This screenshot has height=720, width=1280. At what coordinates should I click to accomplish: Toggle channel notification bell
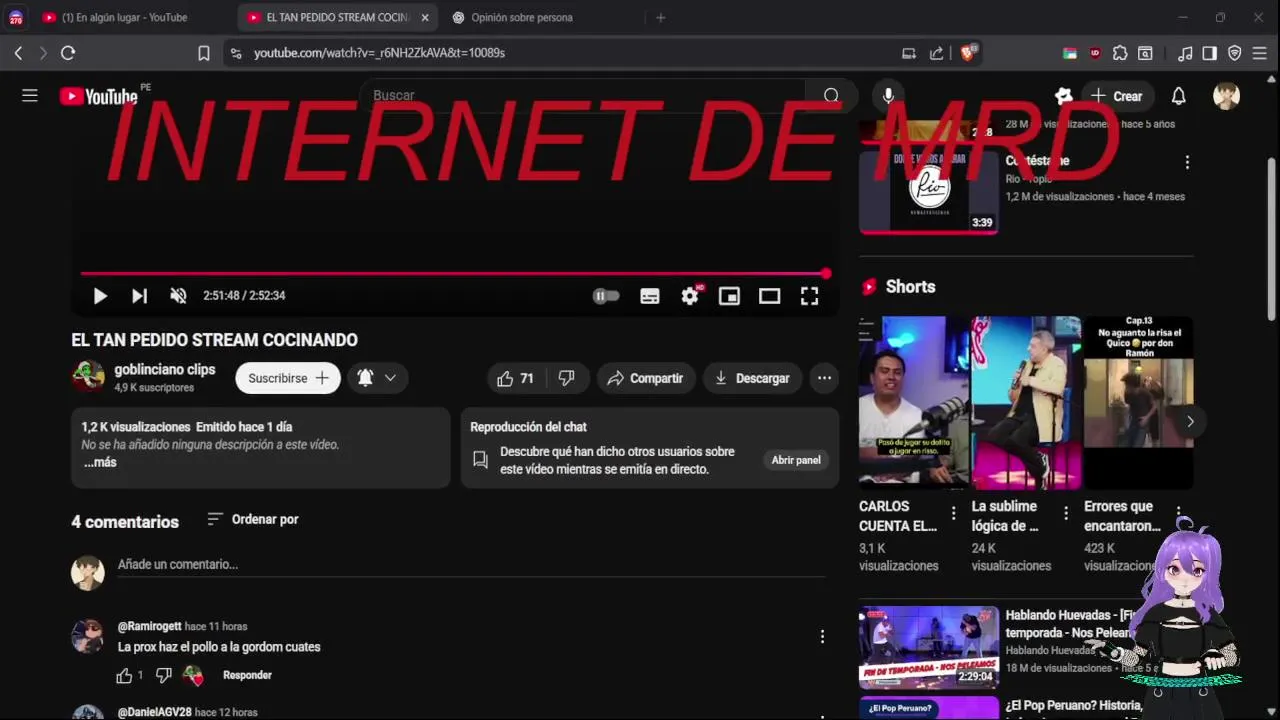365,378
